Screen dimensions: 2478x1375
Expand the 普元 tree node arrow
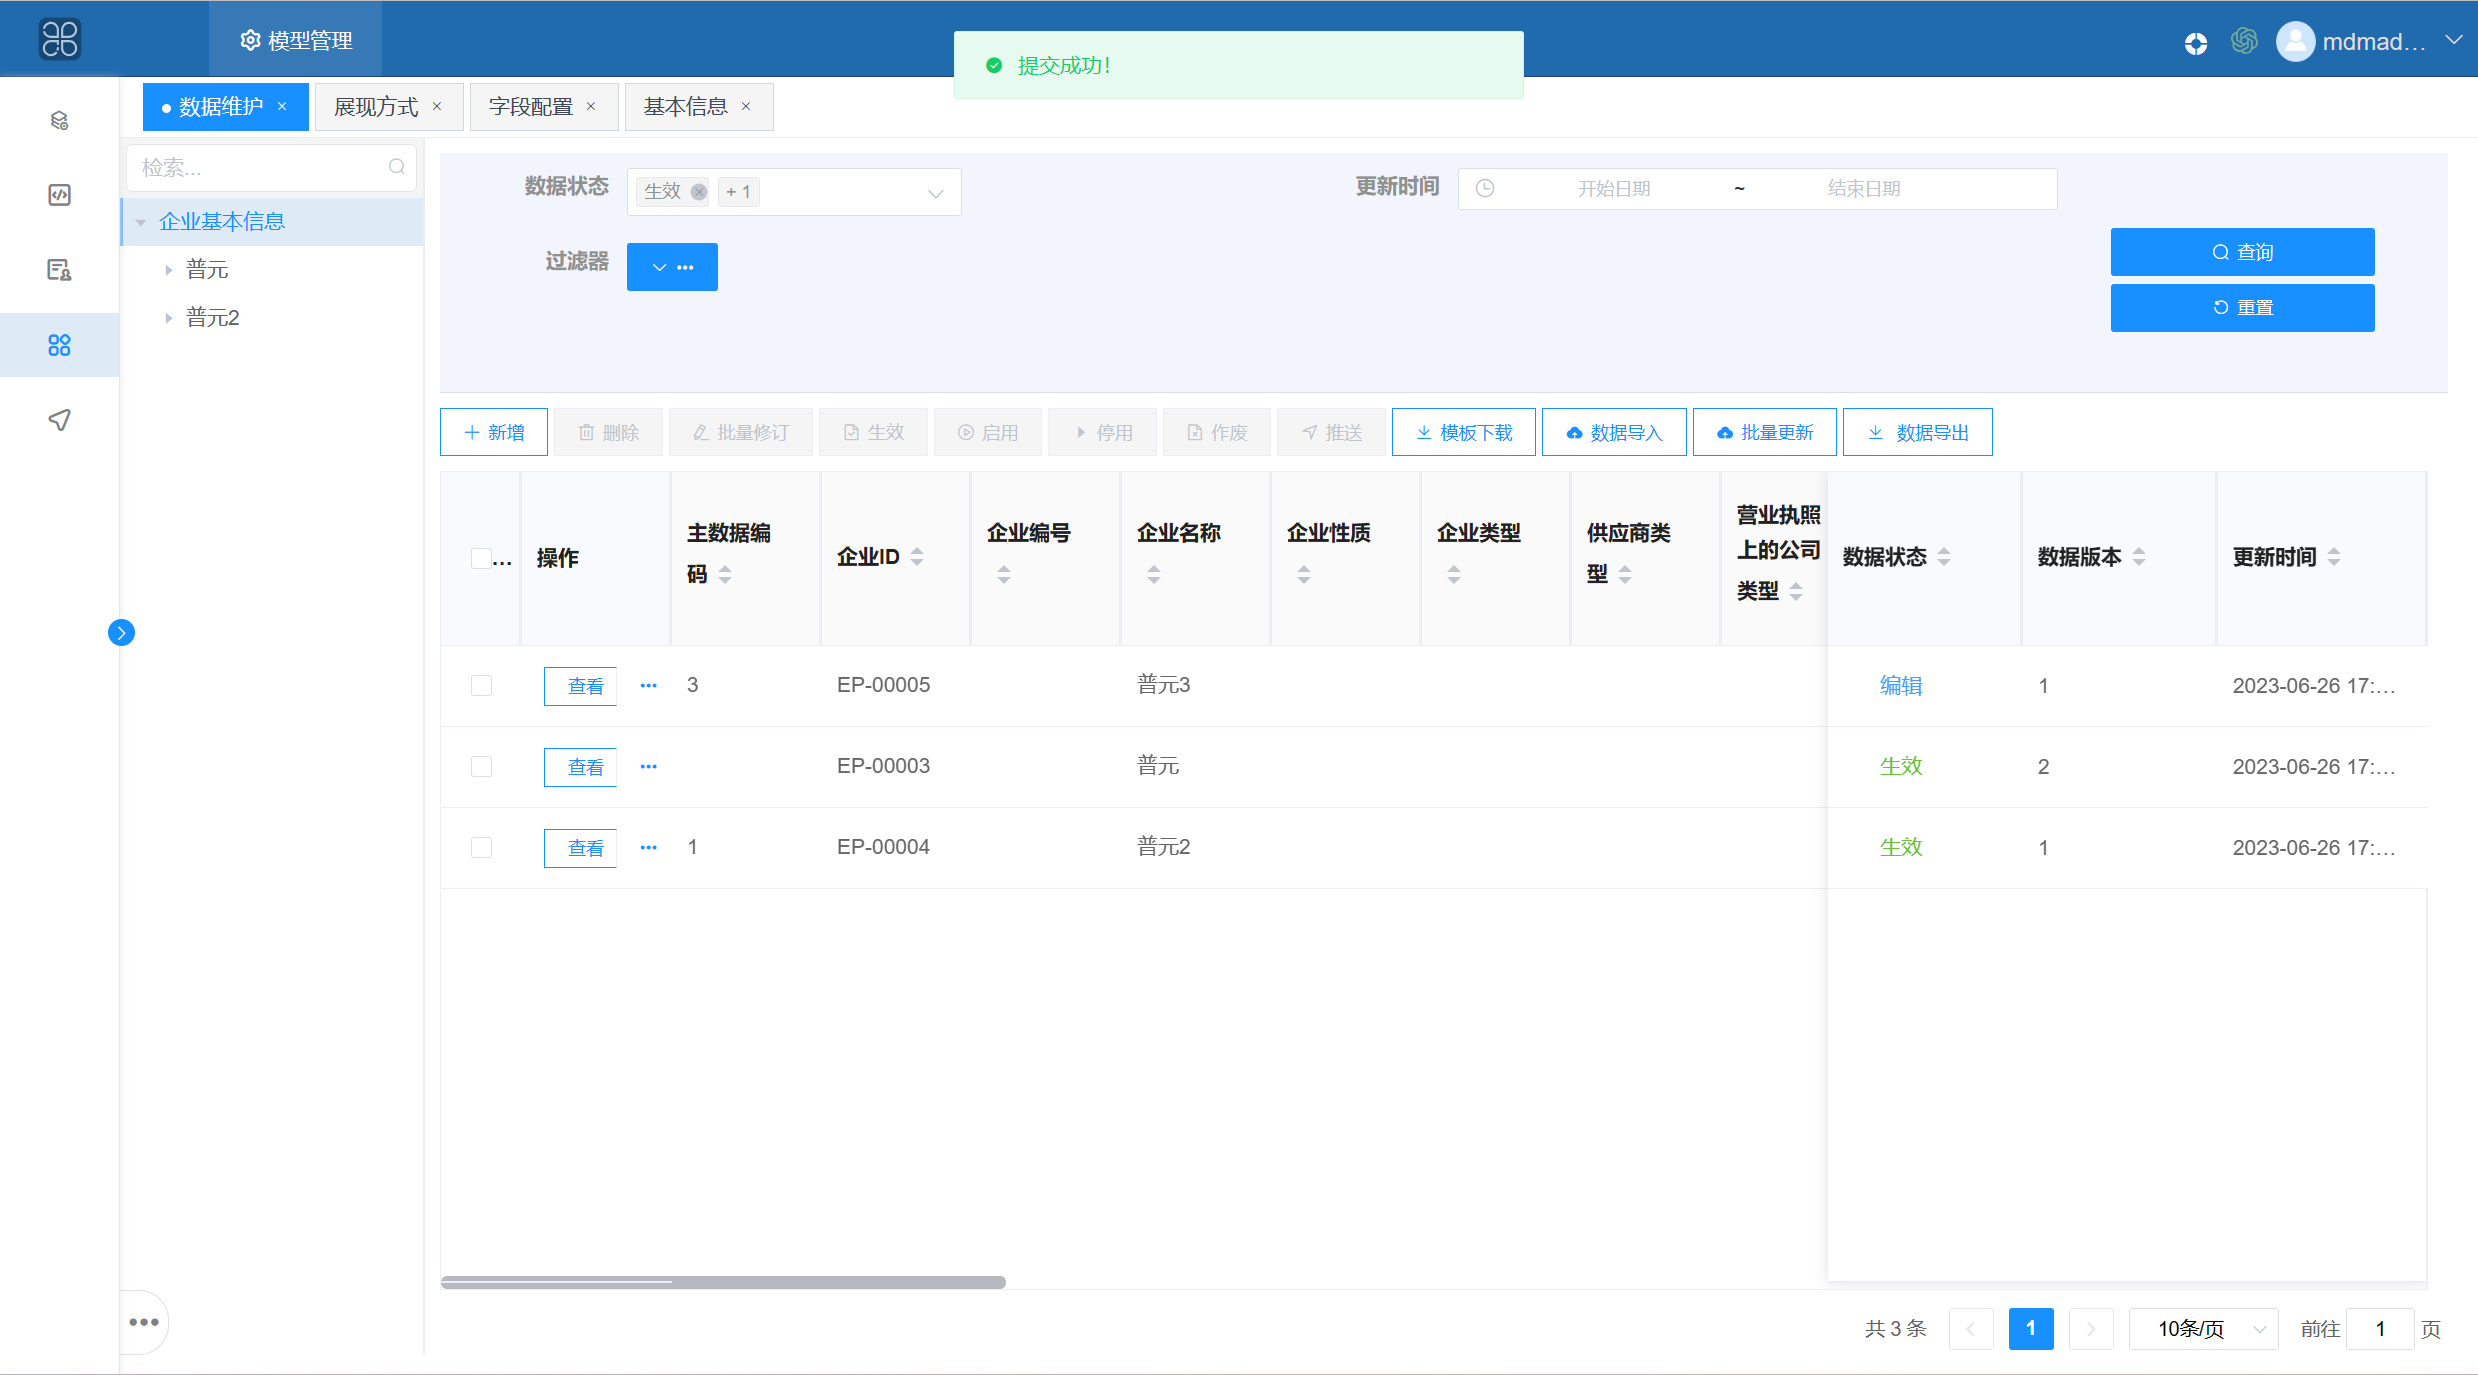click(x=168, y=270)
